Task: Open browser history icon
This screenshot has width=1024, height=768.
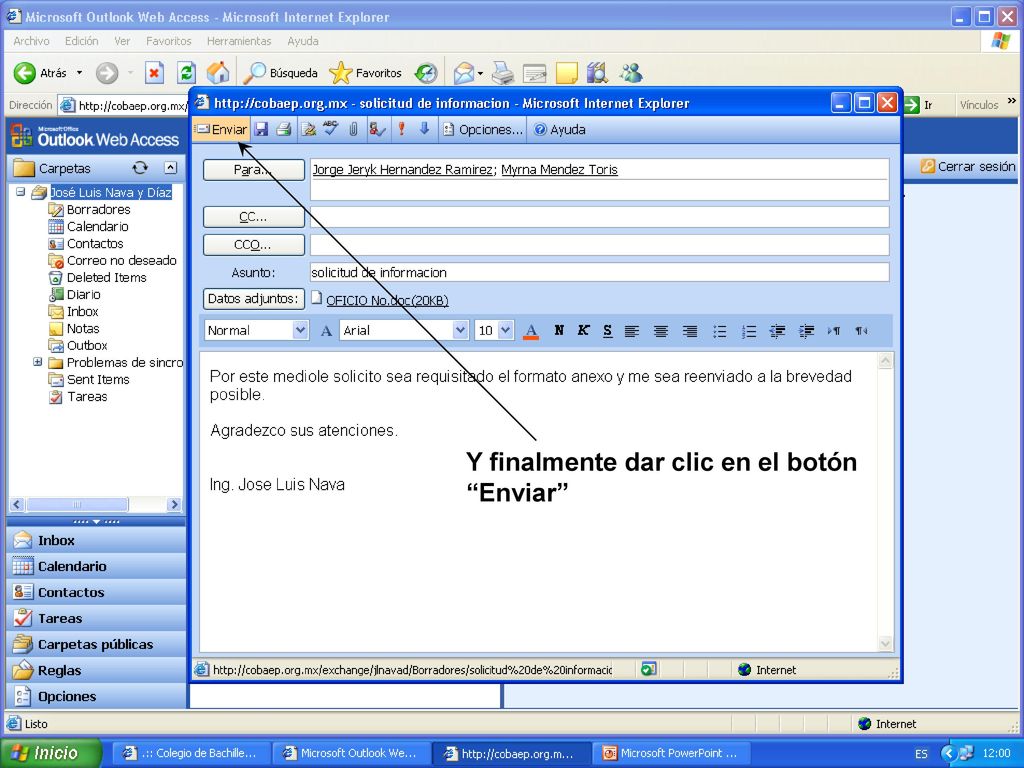Action: 426,73
